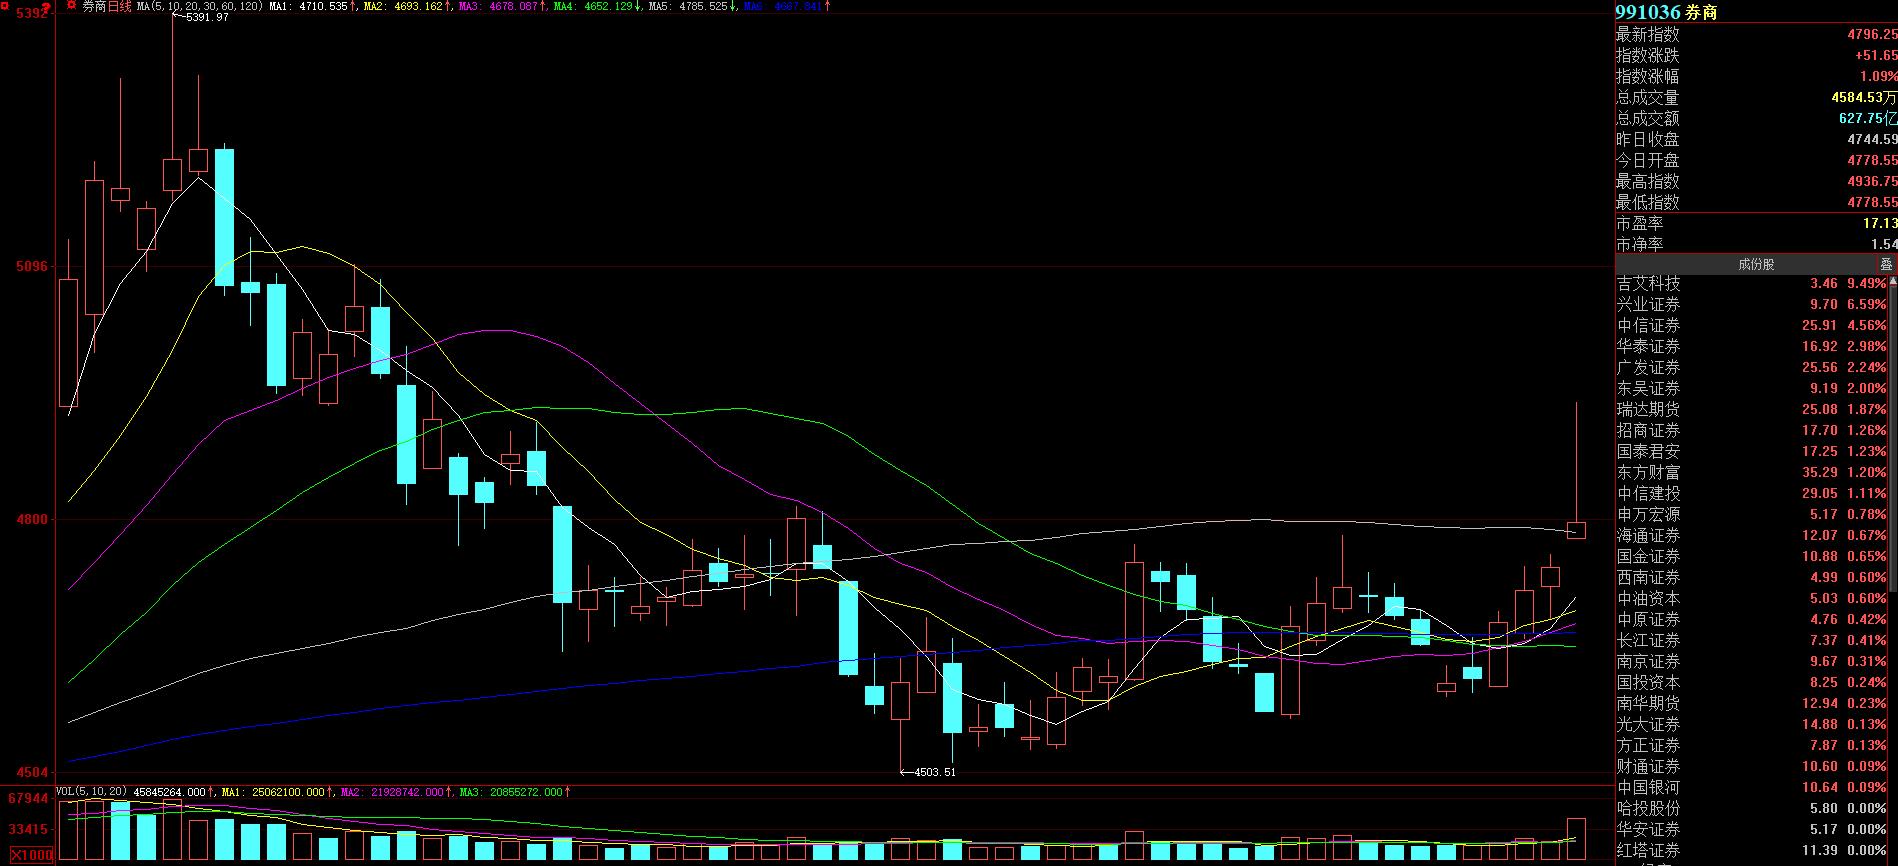This screenshot has height=866, width=1898.
Task: Click the small red square icon in top-left corner
Action: pyautogui.click(x=6, y=5)
